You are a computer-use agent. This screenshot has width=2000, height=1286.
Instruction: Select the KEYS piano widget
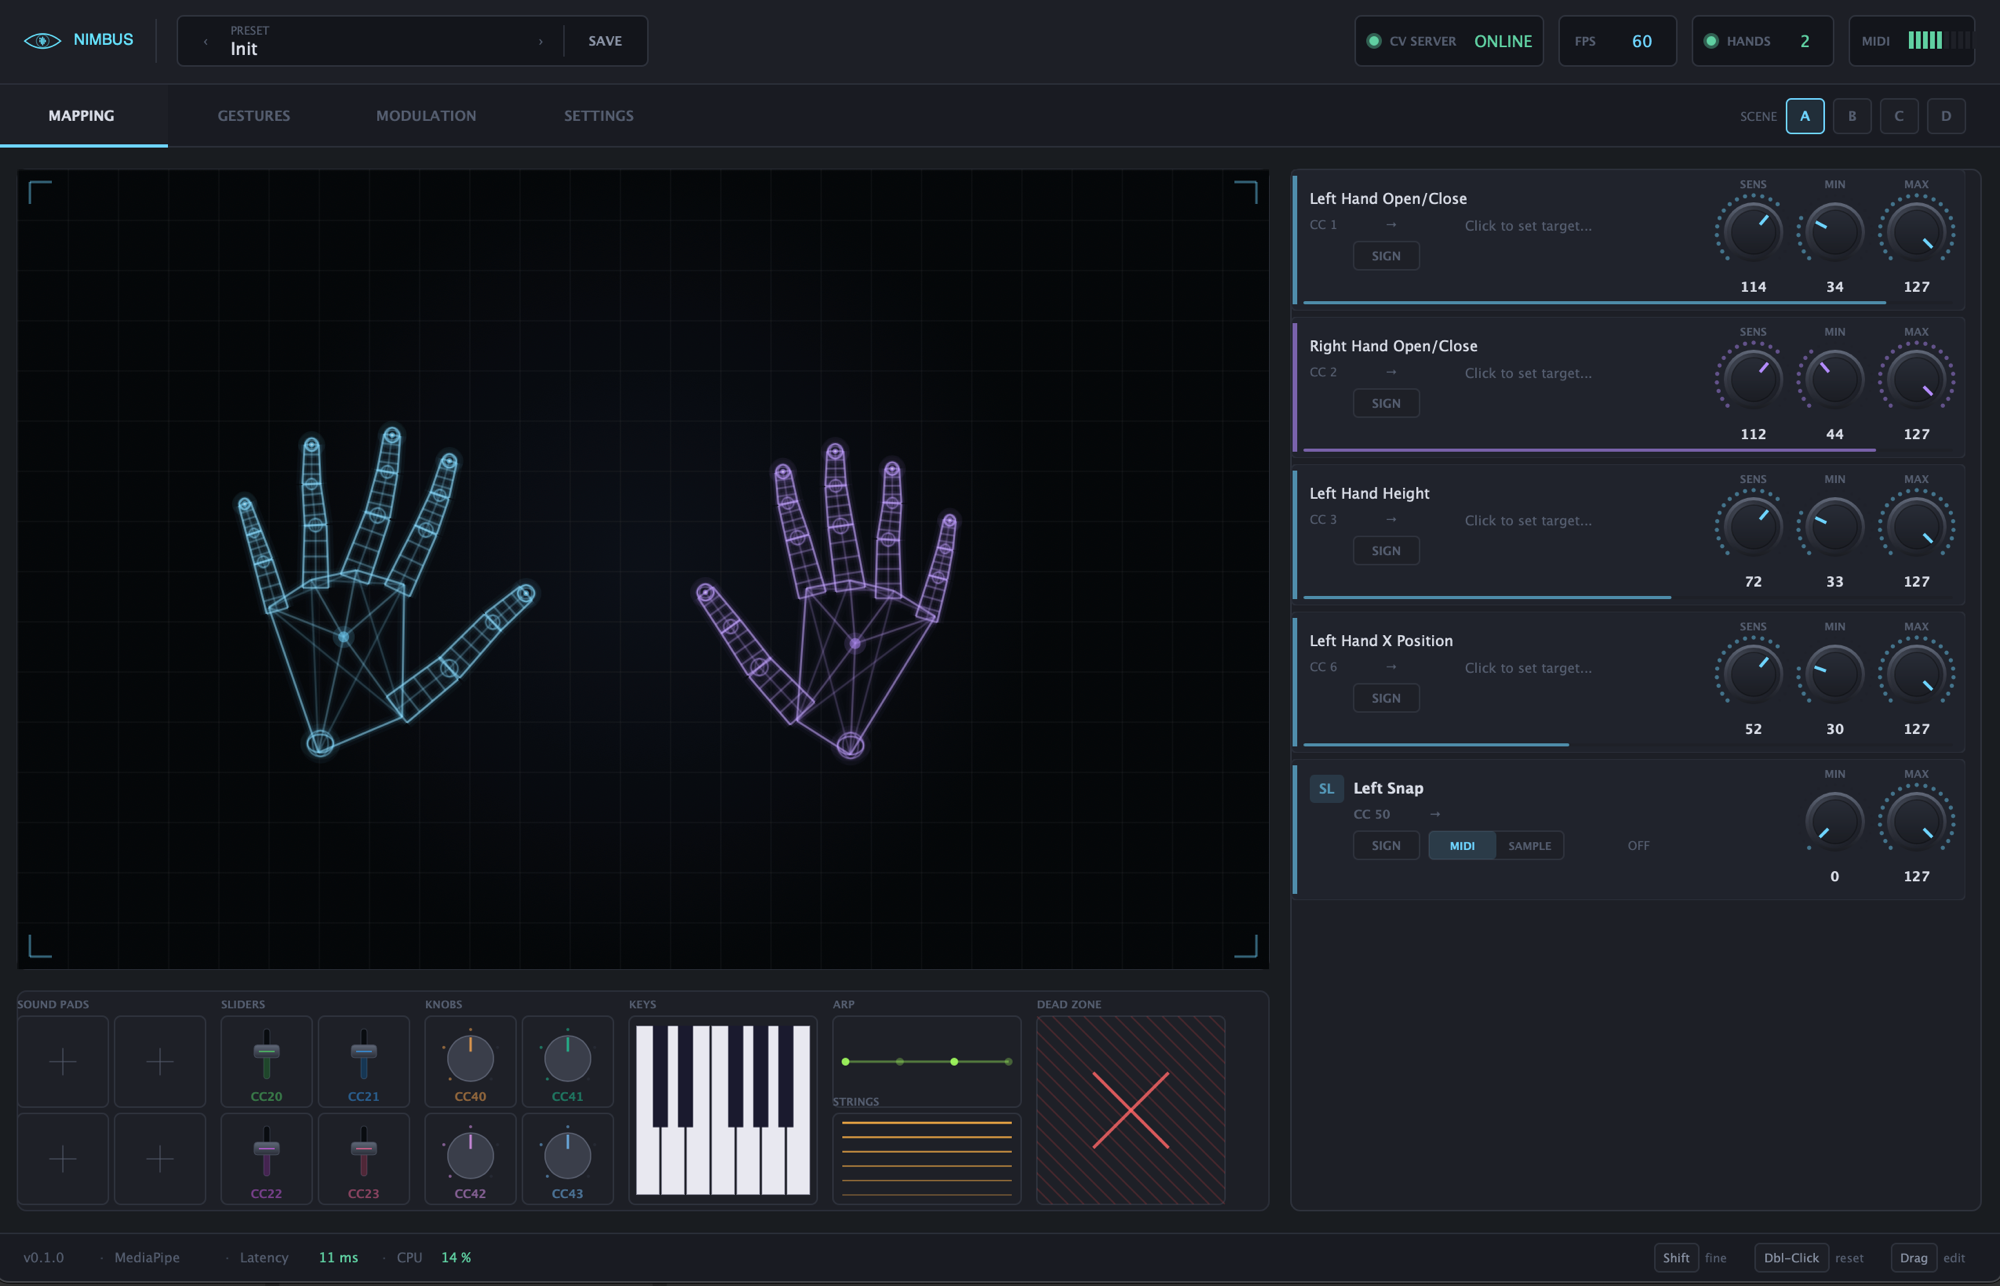723,1110
